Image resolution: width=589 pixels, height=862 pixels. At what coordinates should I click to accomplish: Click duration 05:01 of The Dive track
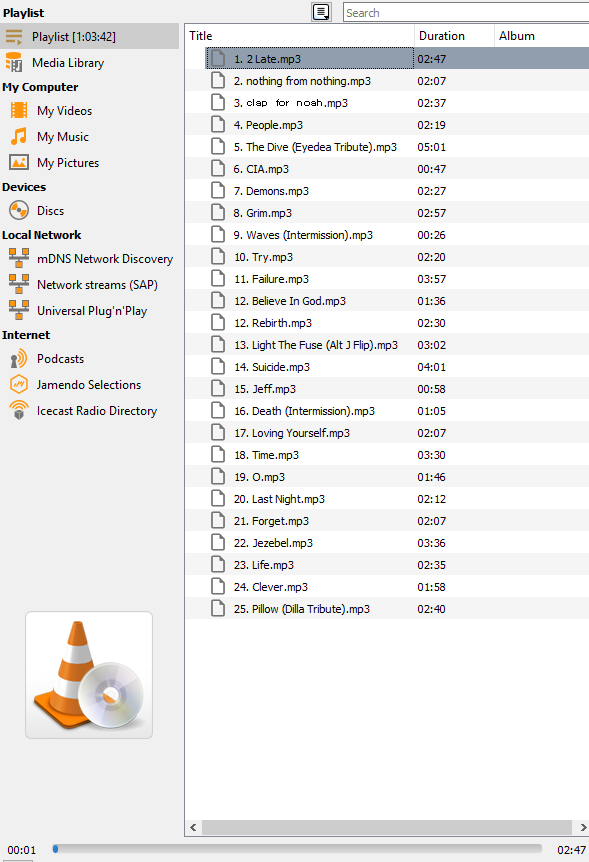432,147
